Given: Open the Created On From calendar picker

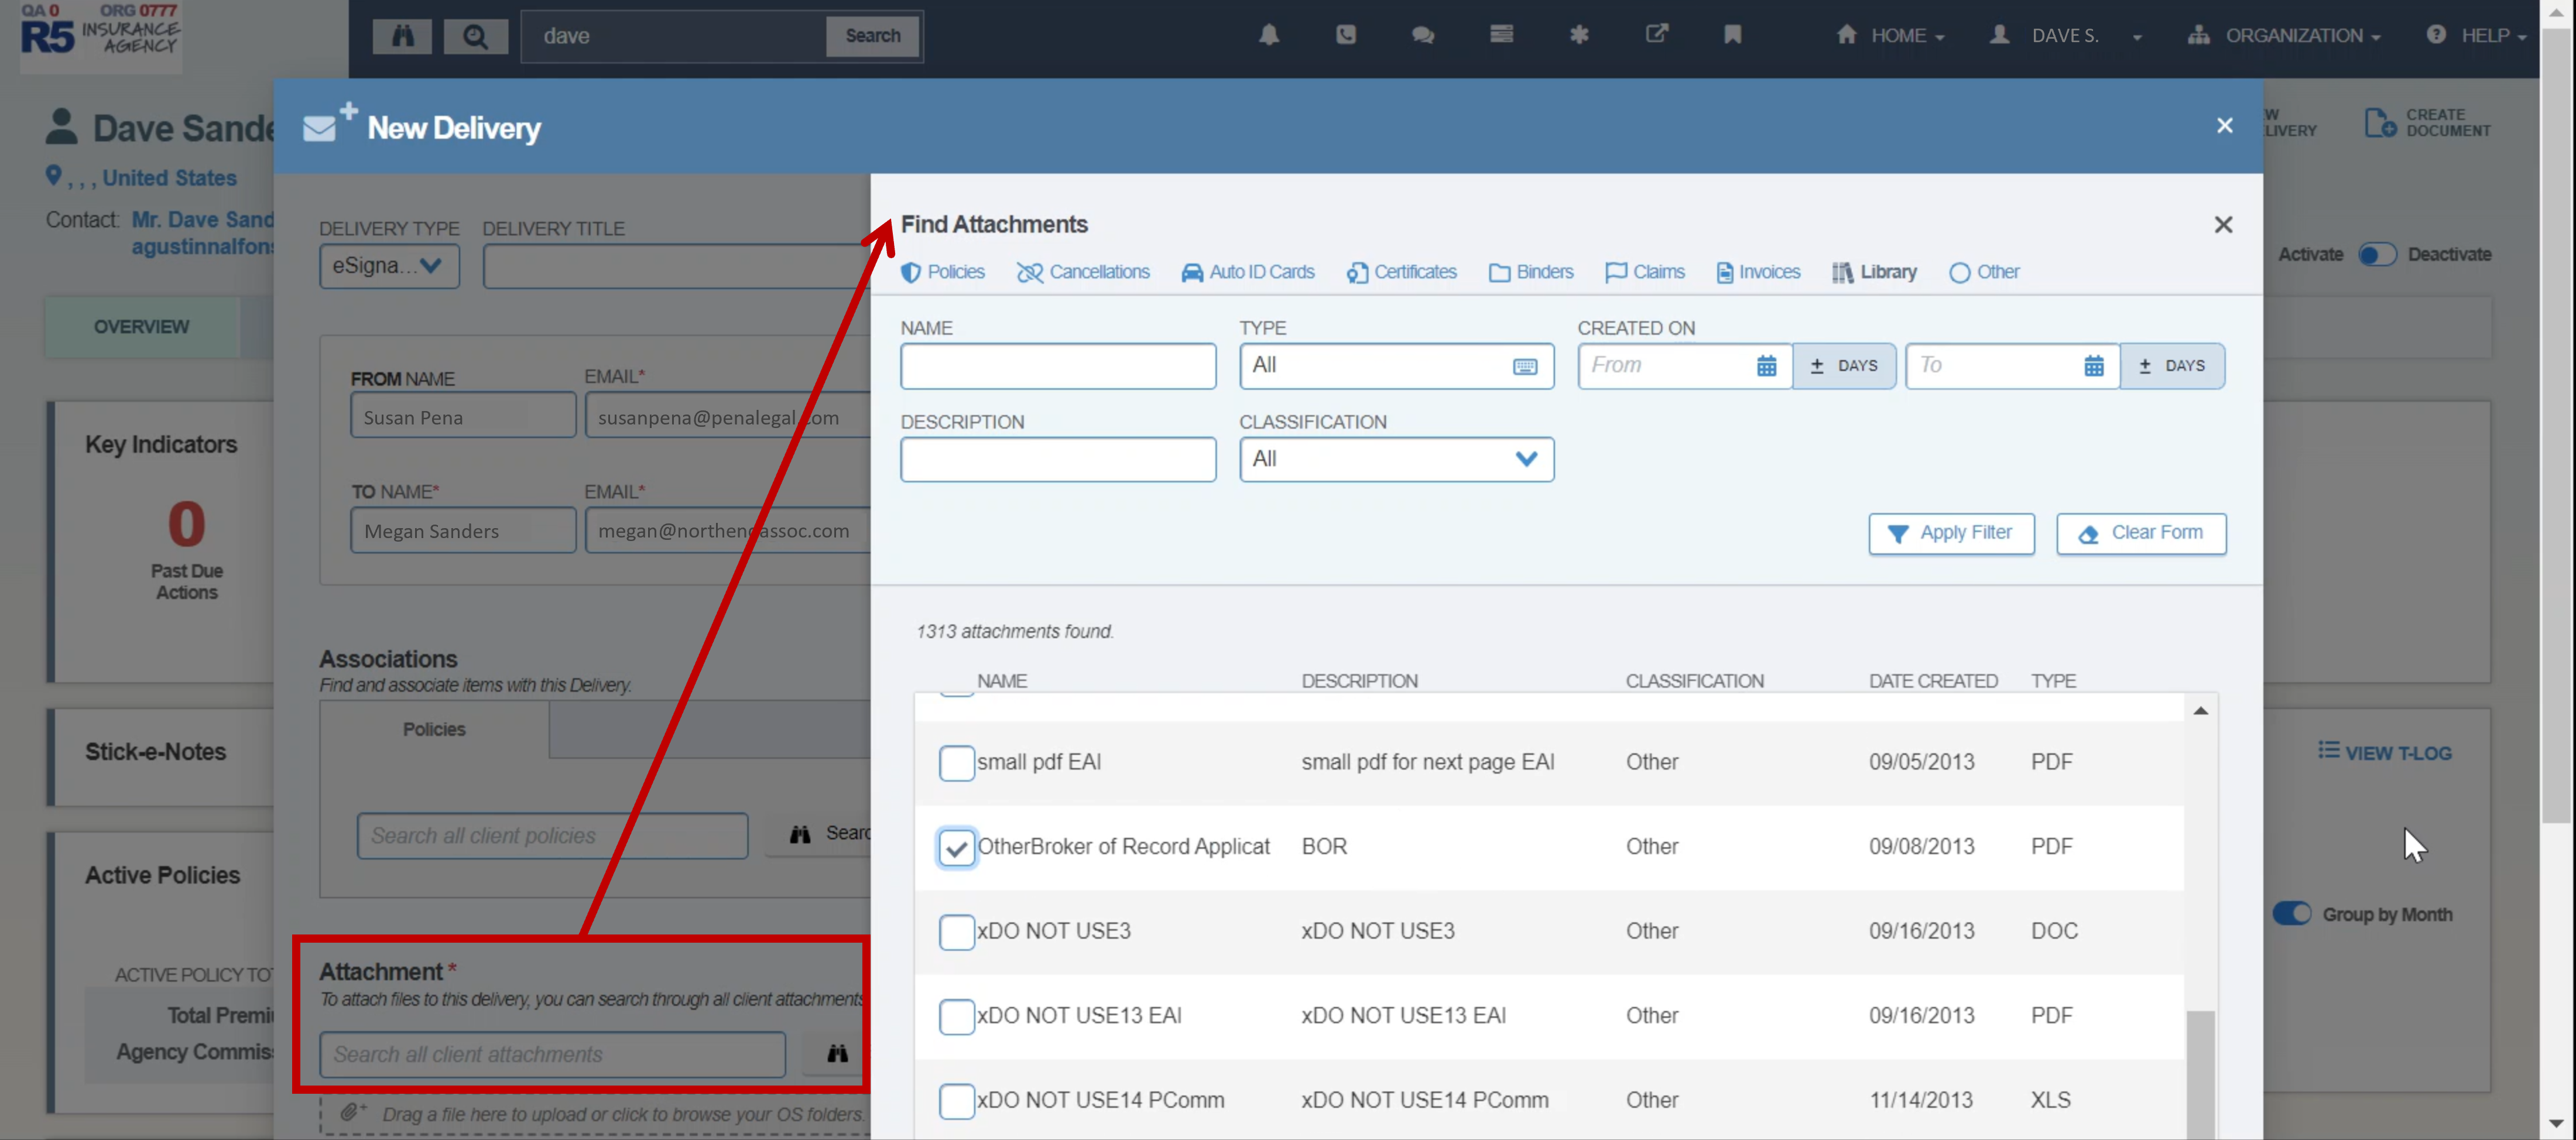Looking at the screenshot, I should pos(1766,366).
